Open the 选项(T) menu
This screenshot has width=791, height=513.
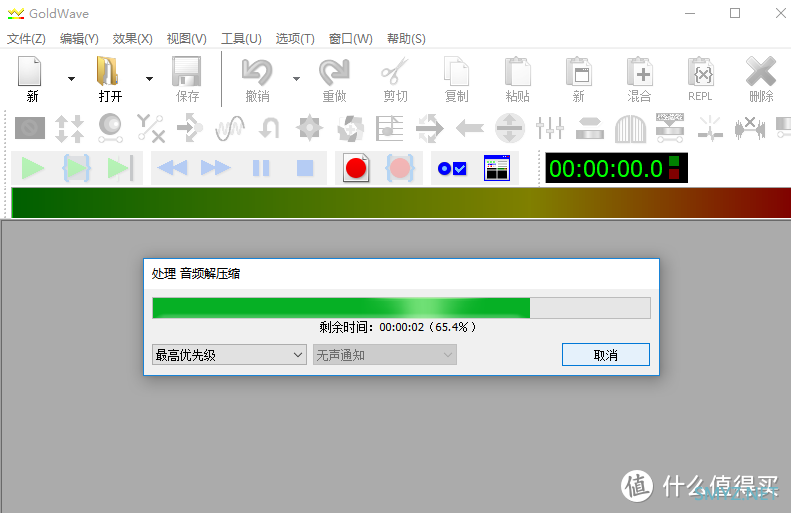(x=295, y=39)
